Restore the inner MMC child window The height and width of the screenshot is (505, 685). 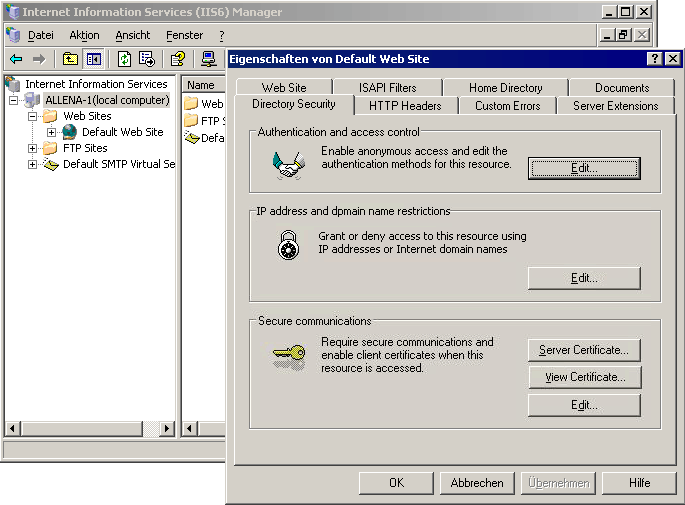[x=623, y=35]
